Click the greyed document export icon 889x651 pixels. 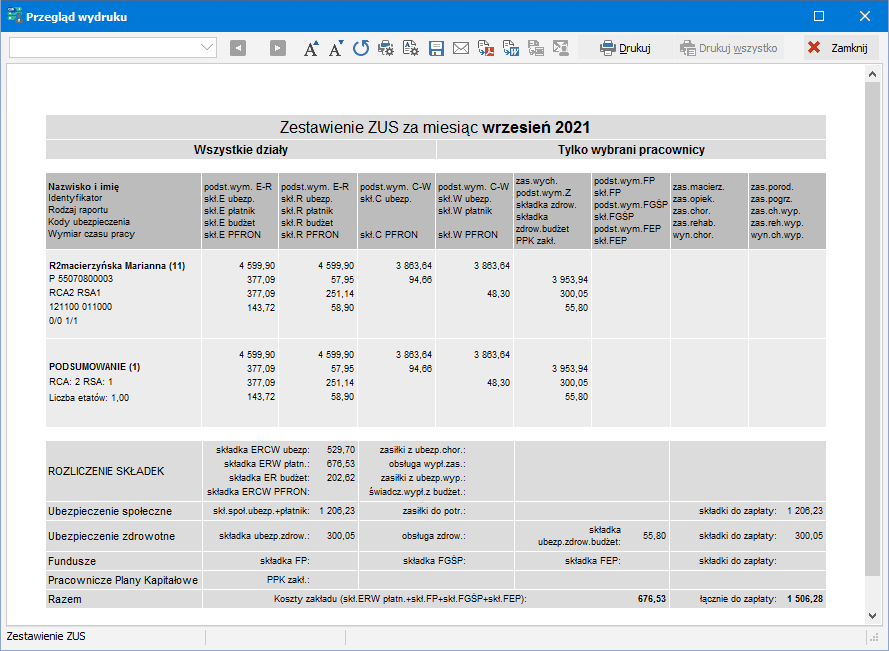pyautogui.click(x=536, y=48)
